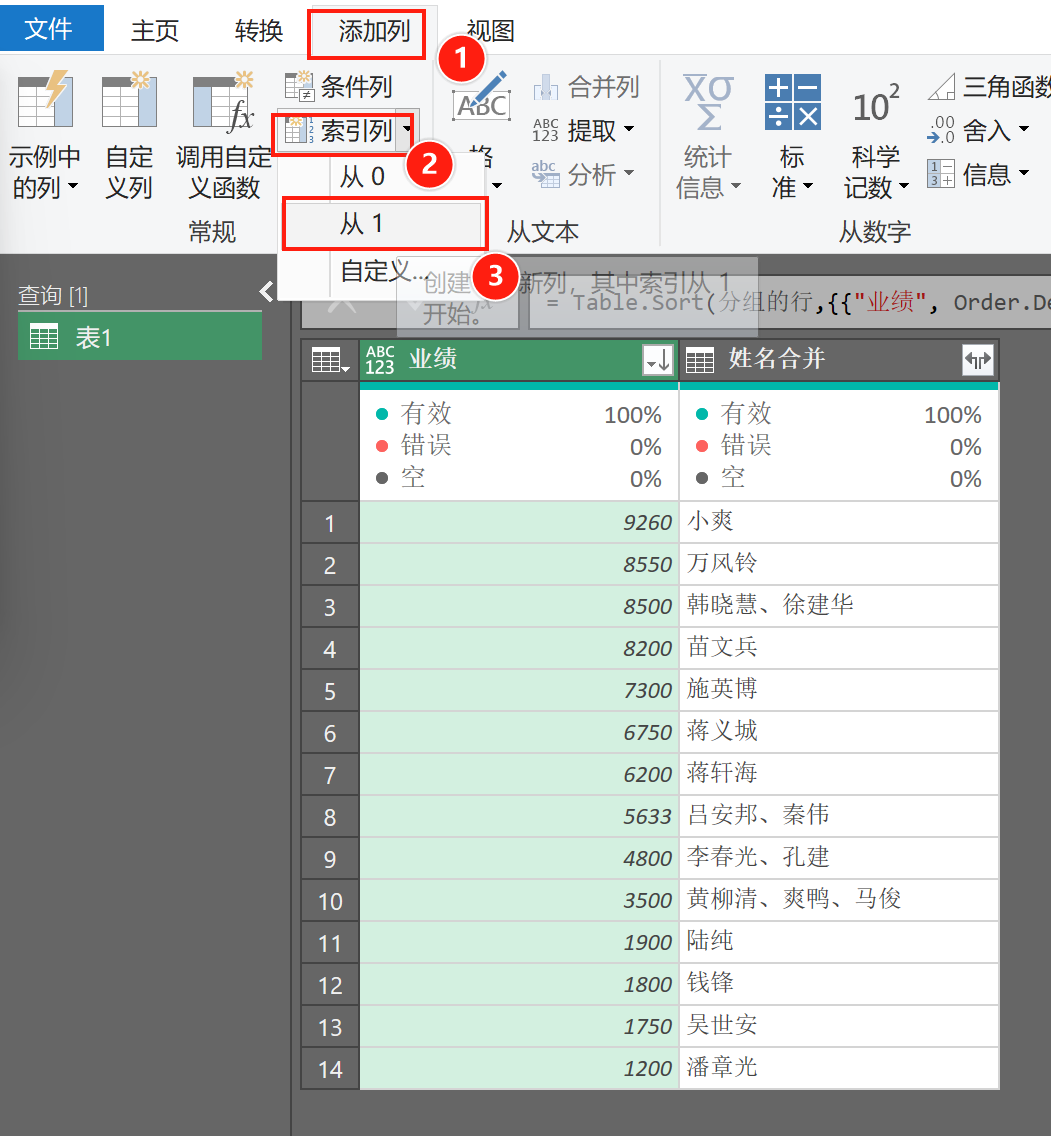This screenshot has width=1051, height=1136.
Task: Switch to the 主页 ribbon tab
Action: [x=154, y=30]
